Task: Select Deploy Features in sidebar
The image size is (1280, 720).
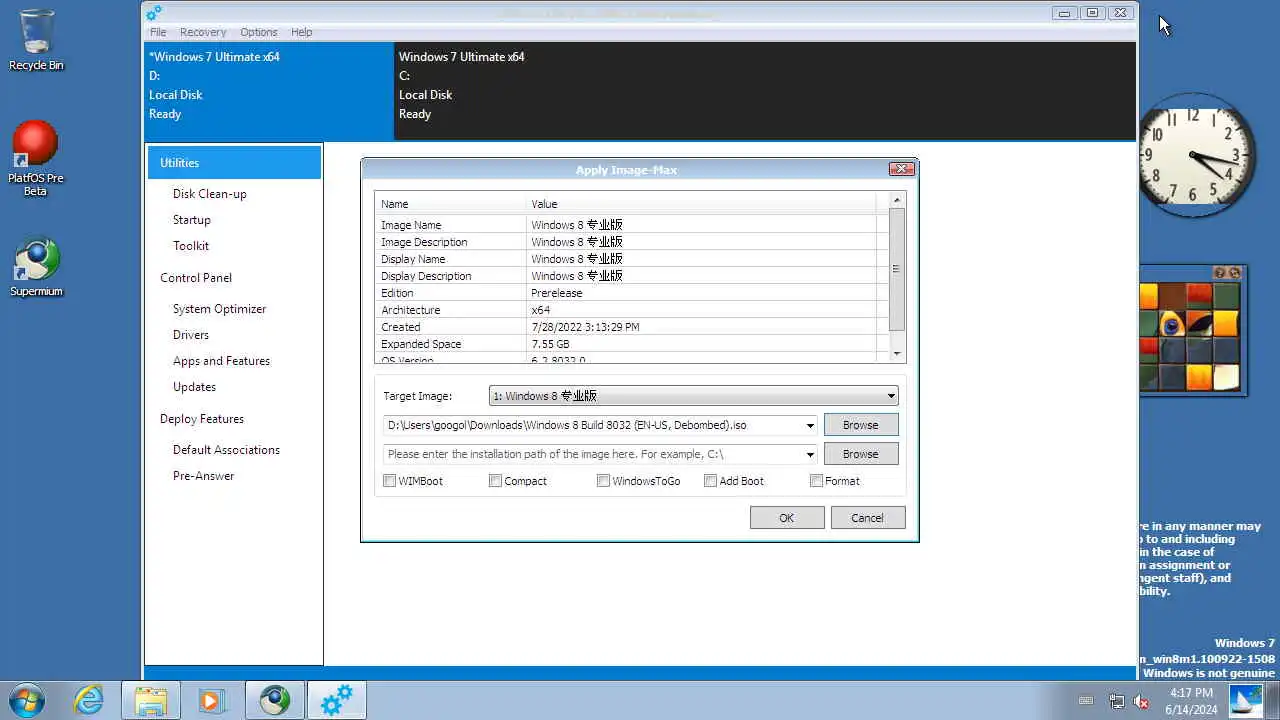Action: 202,419
